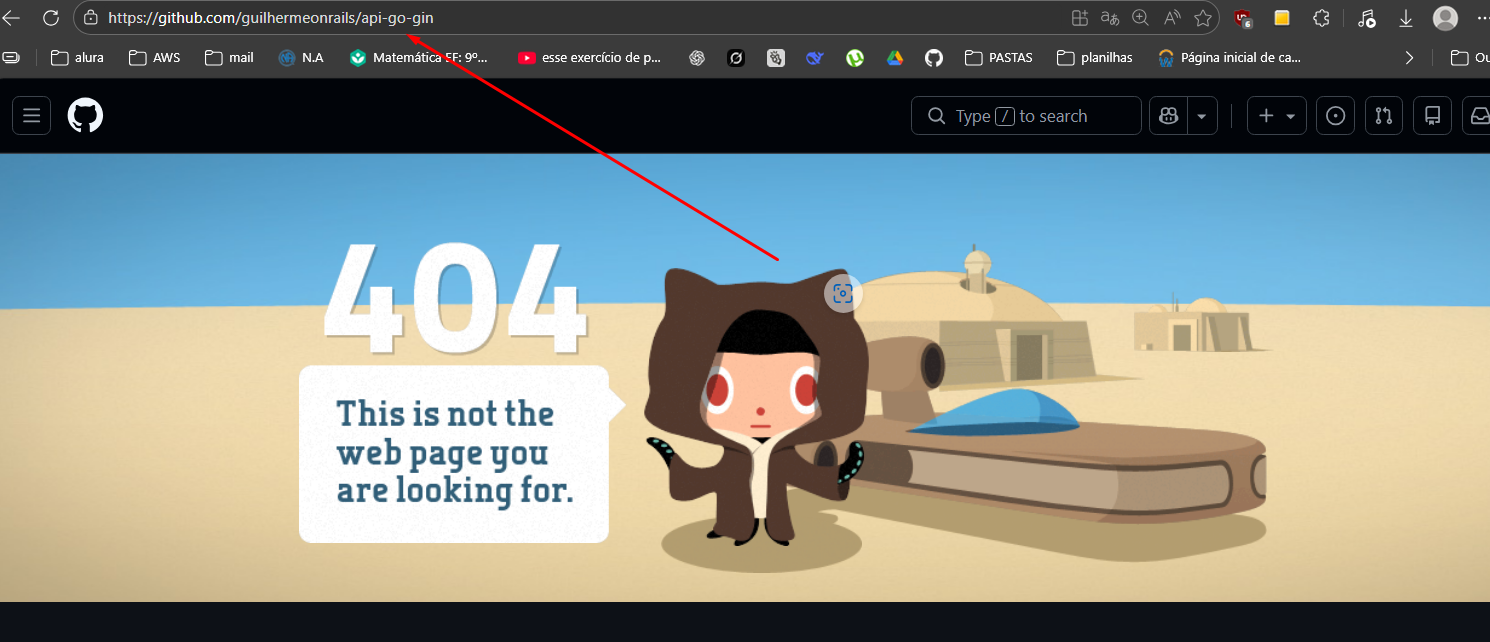
Task: Open the plus Create new dropdown
Action: click(x=1276, y=116)
